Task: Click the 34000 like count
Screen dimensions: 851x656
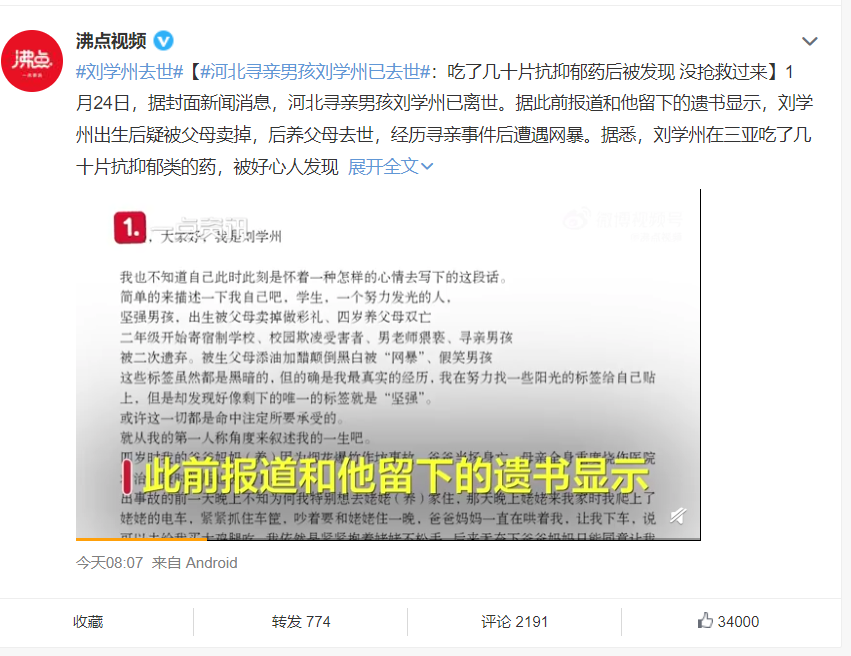Action: (738, 622)
